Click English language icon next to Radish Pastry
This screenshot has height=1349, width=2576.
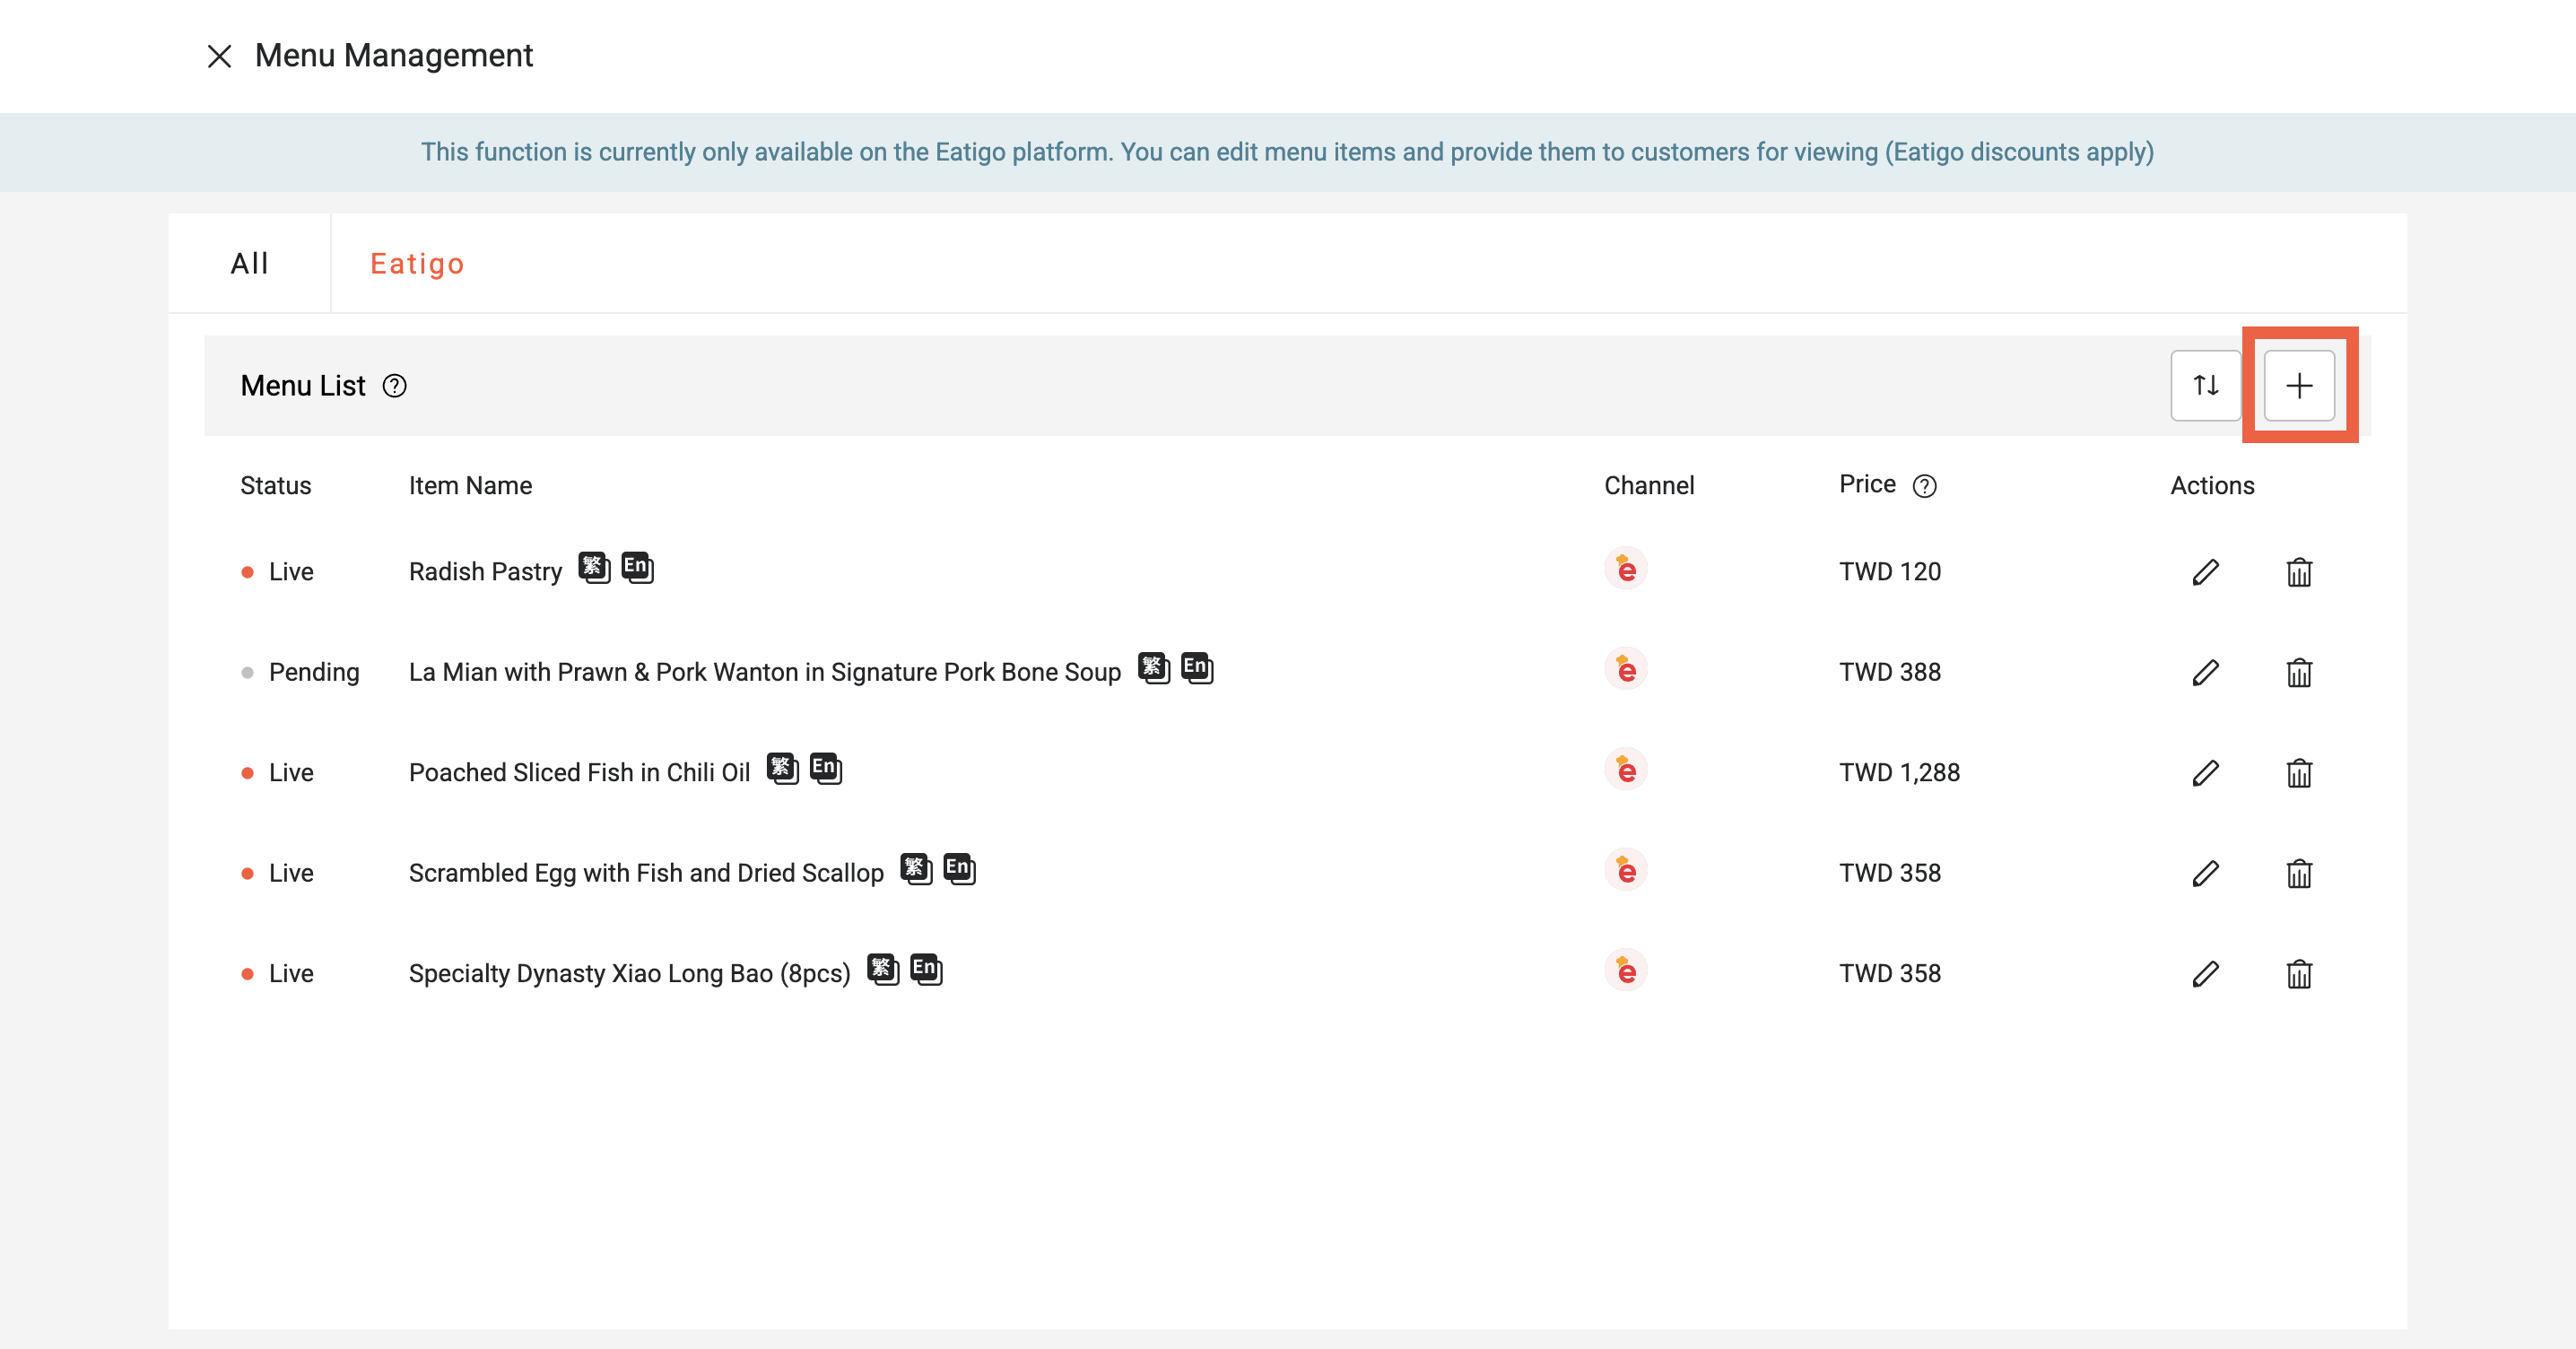tap(637, 567)
